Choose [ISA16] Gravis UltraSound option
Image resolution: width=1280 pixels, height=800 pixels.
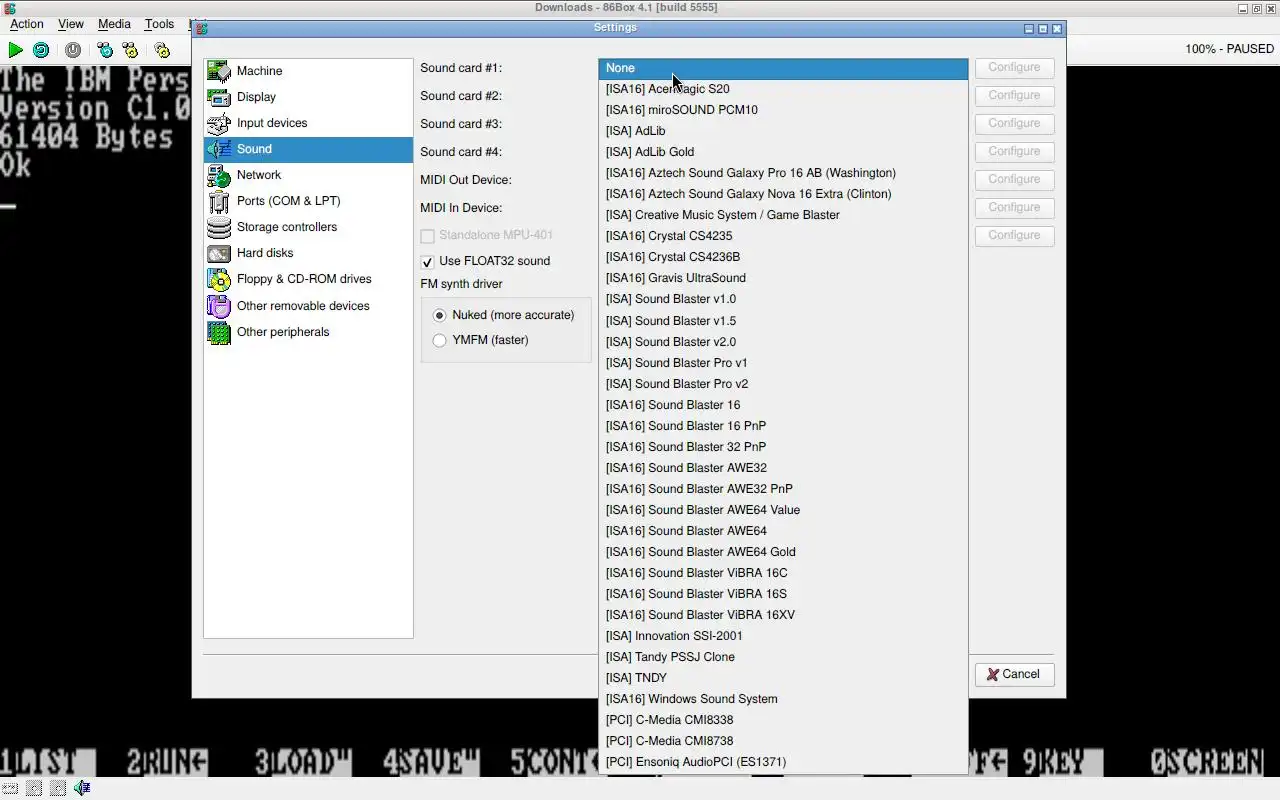(x=783, y=278)
